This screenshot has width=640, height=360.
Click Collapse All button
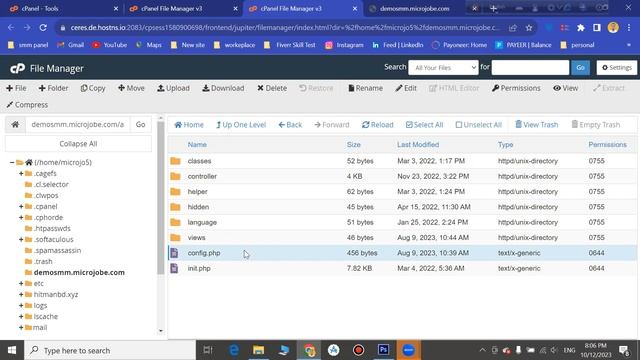click(x=78, y=144)
